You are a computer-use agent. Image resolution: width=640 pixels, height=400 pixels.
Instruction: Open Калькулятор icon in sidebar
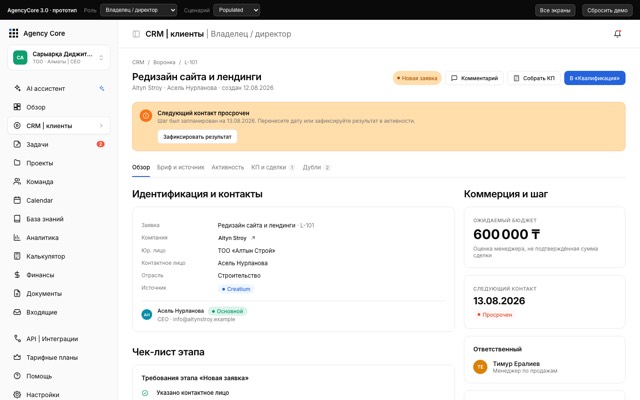[x=17, y=256]
